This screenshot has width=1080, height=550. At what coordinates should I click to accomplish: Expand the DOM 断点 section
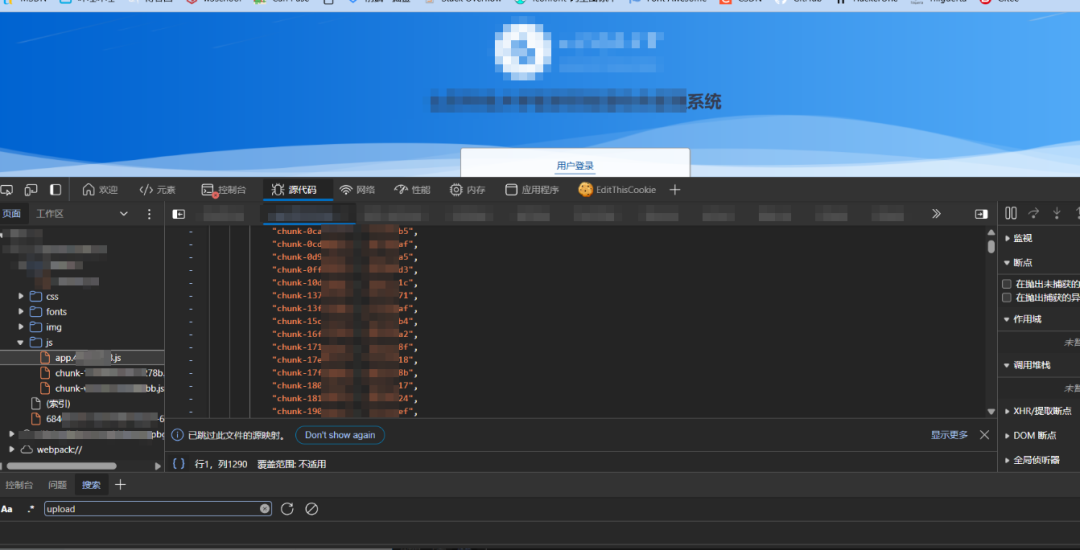point(1008,436)
